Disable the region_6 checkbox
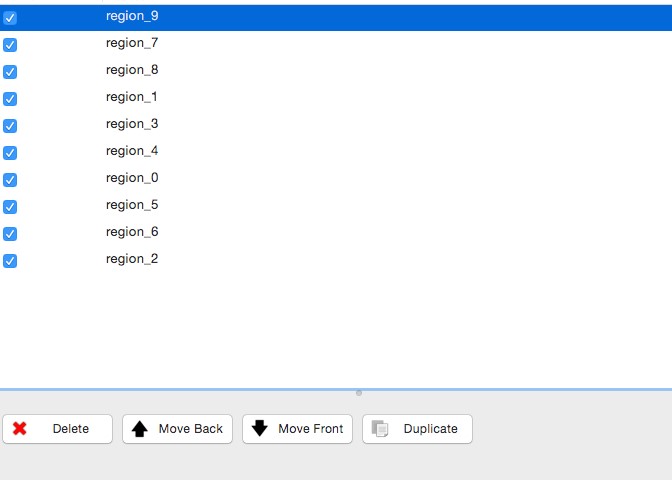Screen dimensions: 672x480 [x=10, y=234]
